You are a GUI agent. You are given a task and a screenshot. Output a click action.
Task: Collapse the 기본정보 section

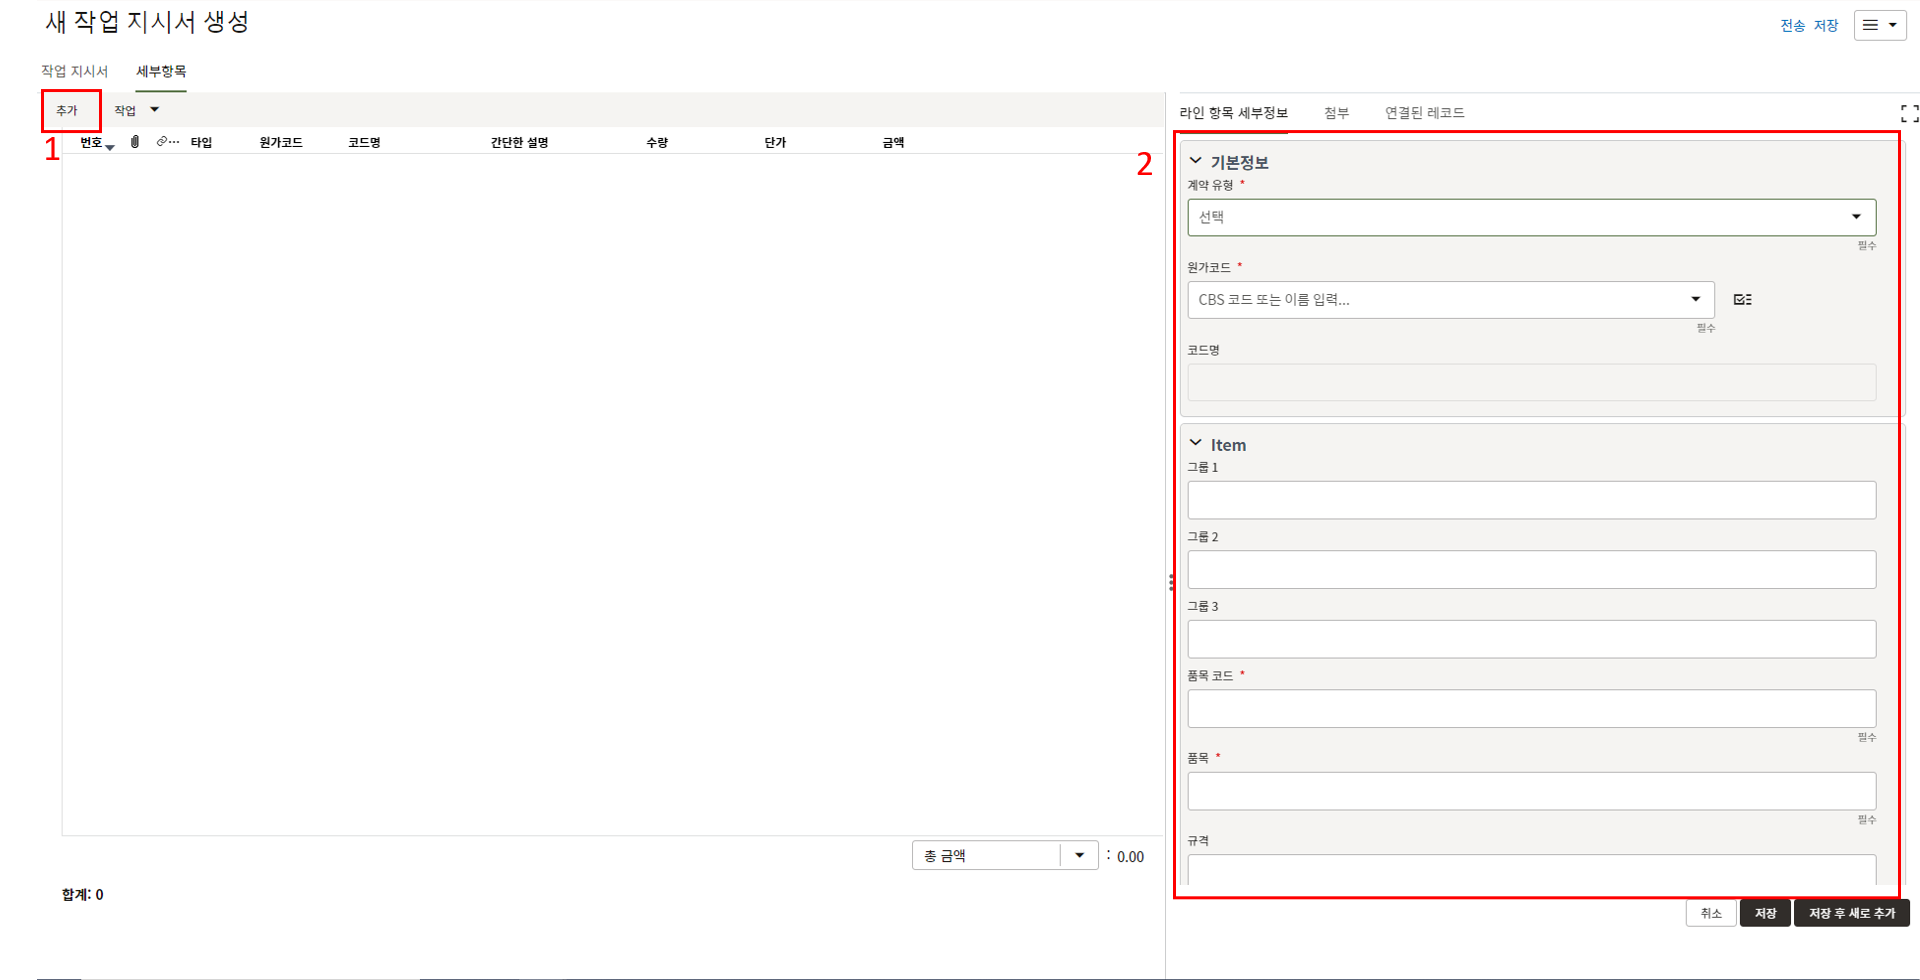pyautogui.click(x=1195, y=161)
